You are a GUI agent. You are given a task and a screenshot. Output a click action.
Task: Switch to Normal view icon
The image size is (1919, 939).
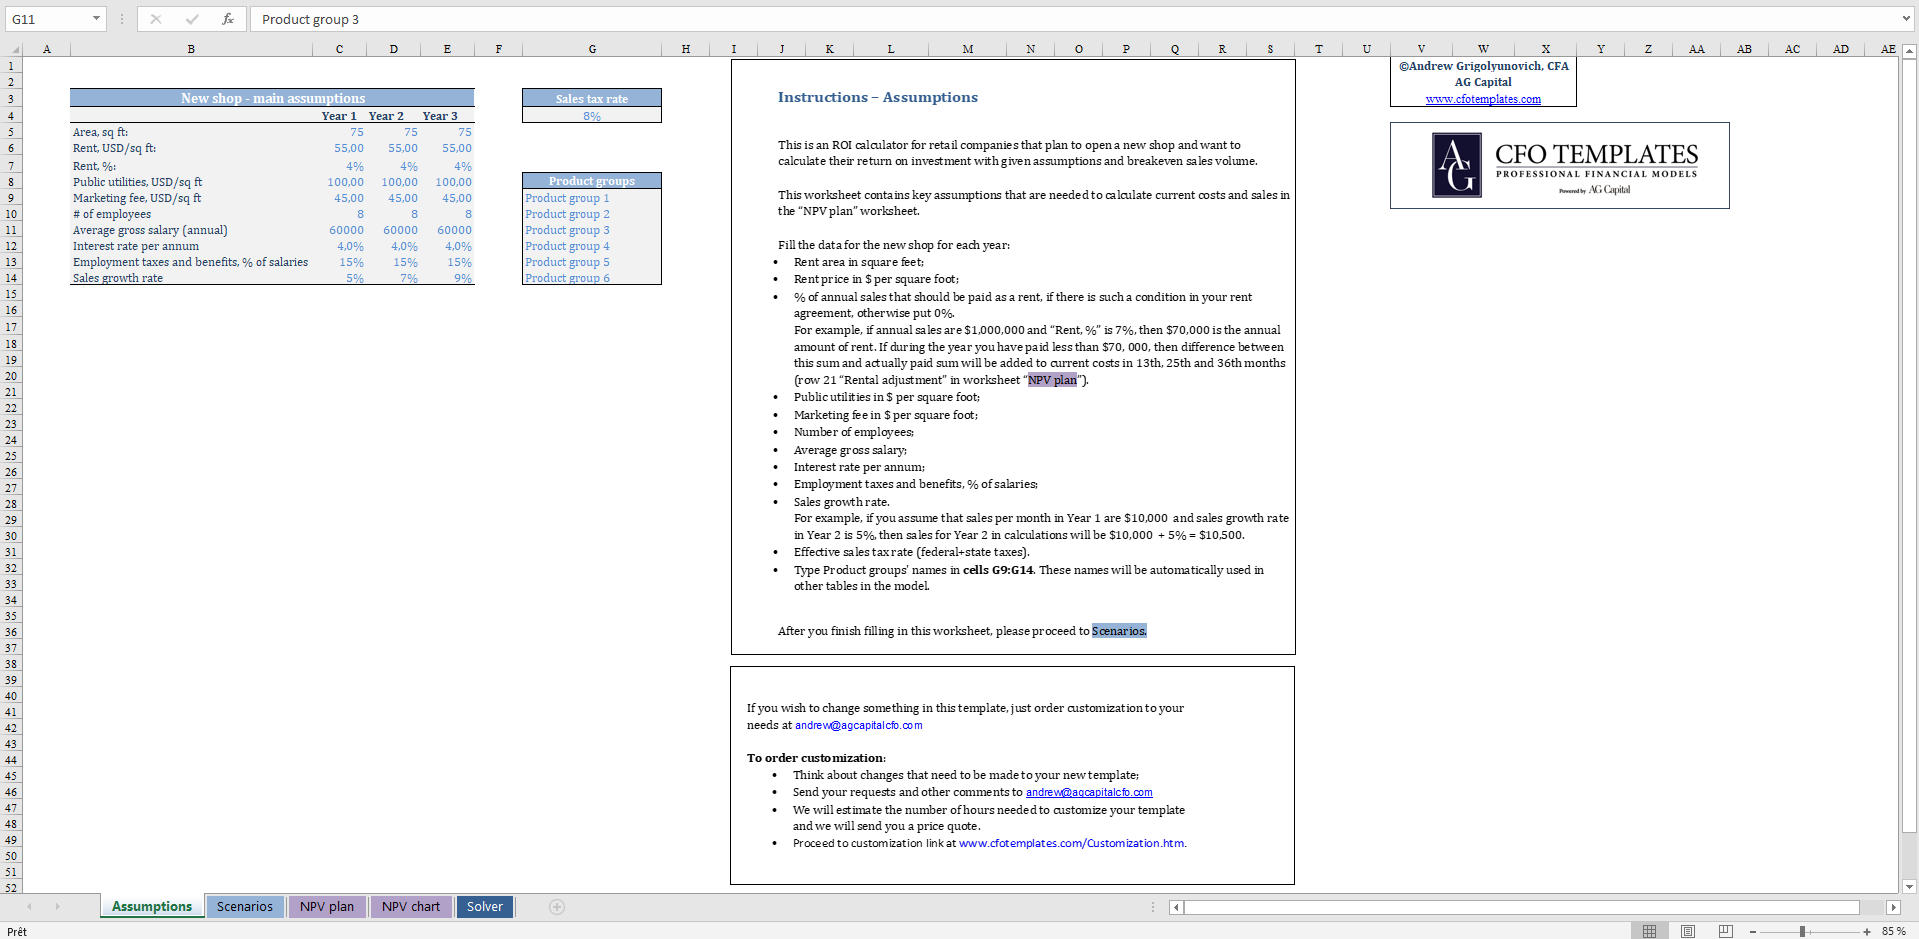tap(1649, 931)
